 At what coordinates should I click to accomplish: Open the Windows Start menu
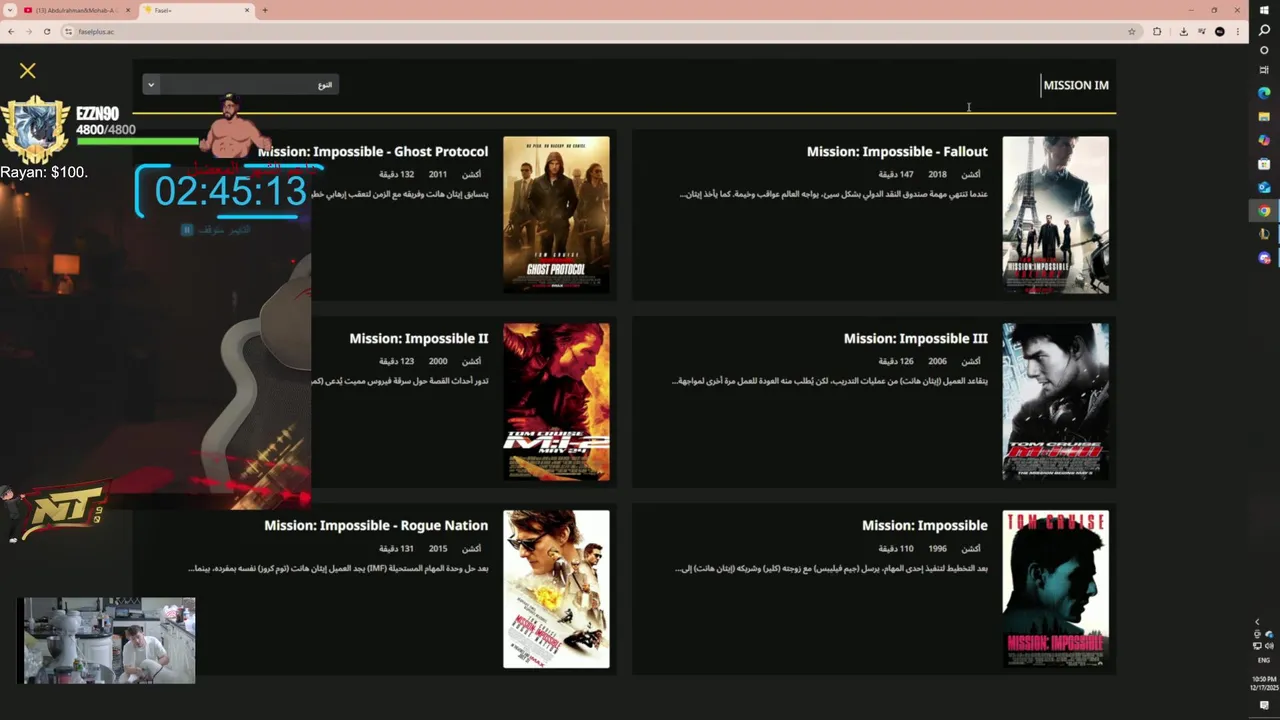[1264, 10]
